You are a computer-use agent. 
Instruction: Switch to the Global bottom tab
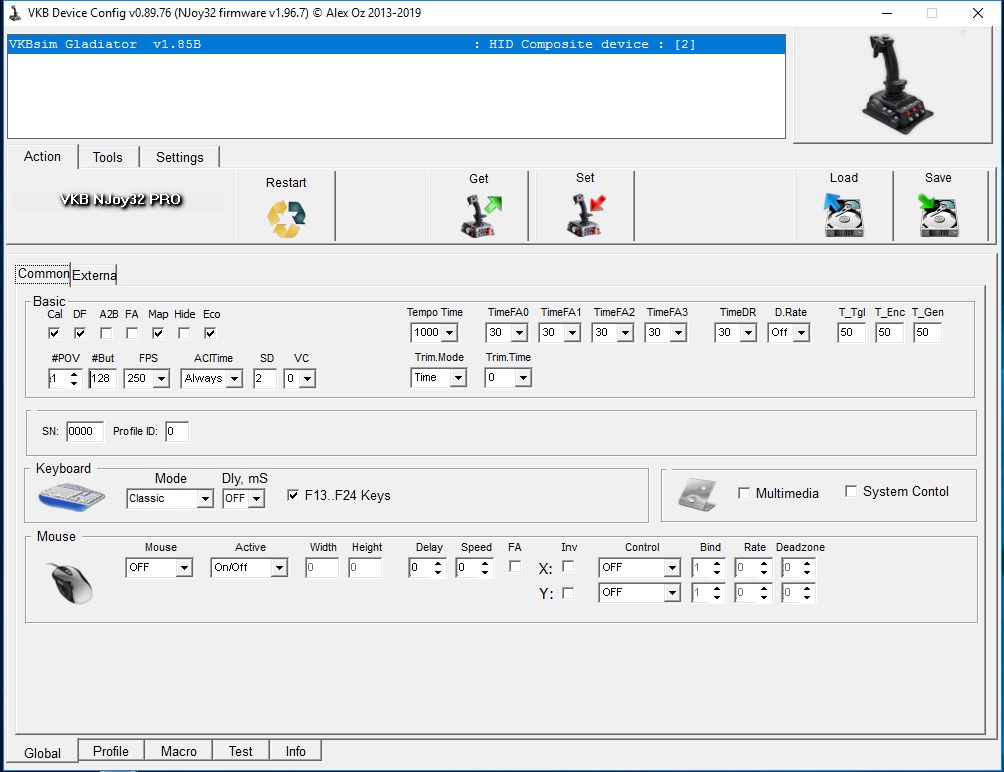42,753
